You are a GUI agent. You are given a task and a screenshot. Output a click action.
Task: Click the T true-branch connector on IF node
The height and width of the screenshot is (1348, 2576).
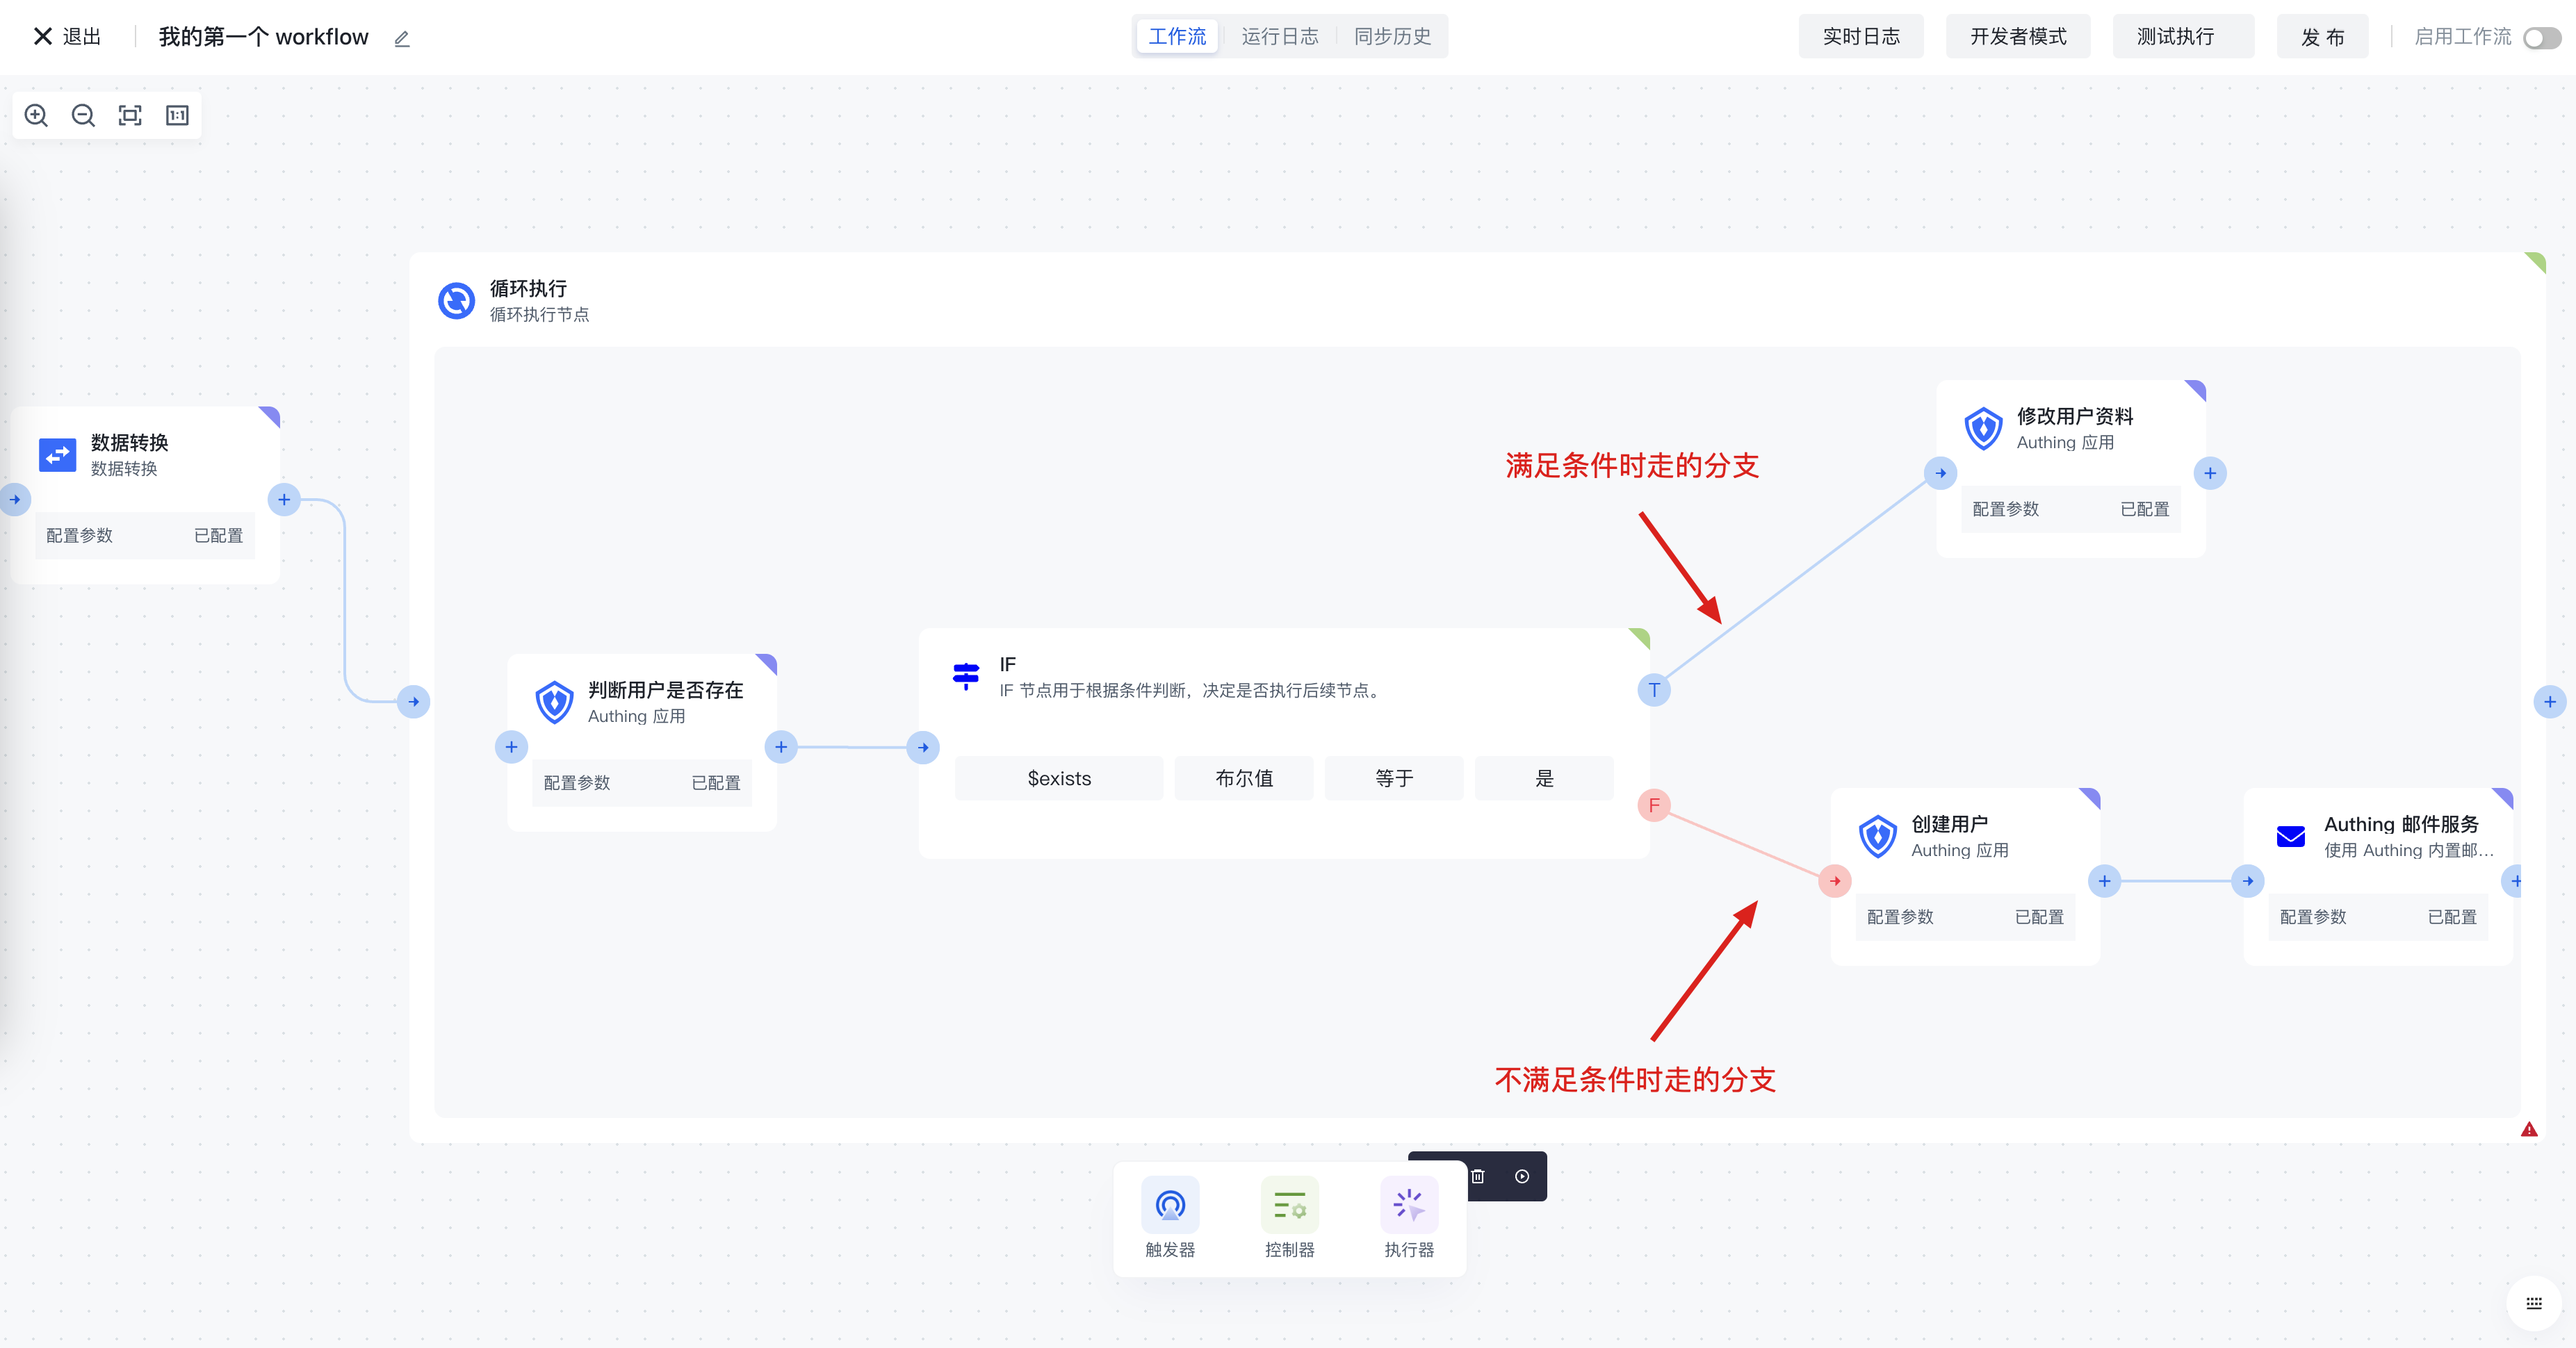coord(1654,690)
